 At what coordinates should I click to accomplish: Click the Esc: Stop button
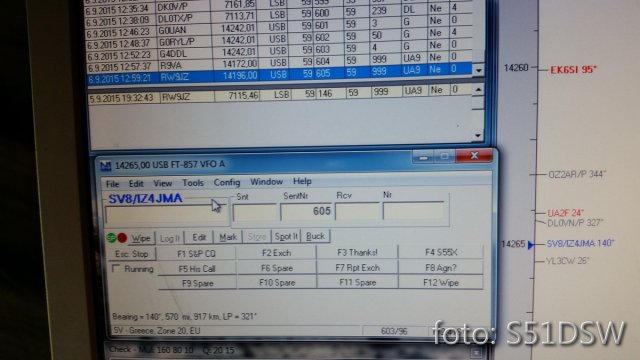point(131,254)
